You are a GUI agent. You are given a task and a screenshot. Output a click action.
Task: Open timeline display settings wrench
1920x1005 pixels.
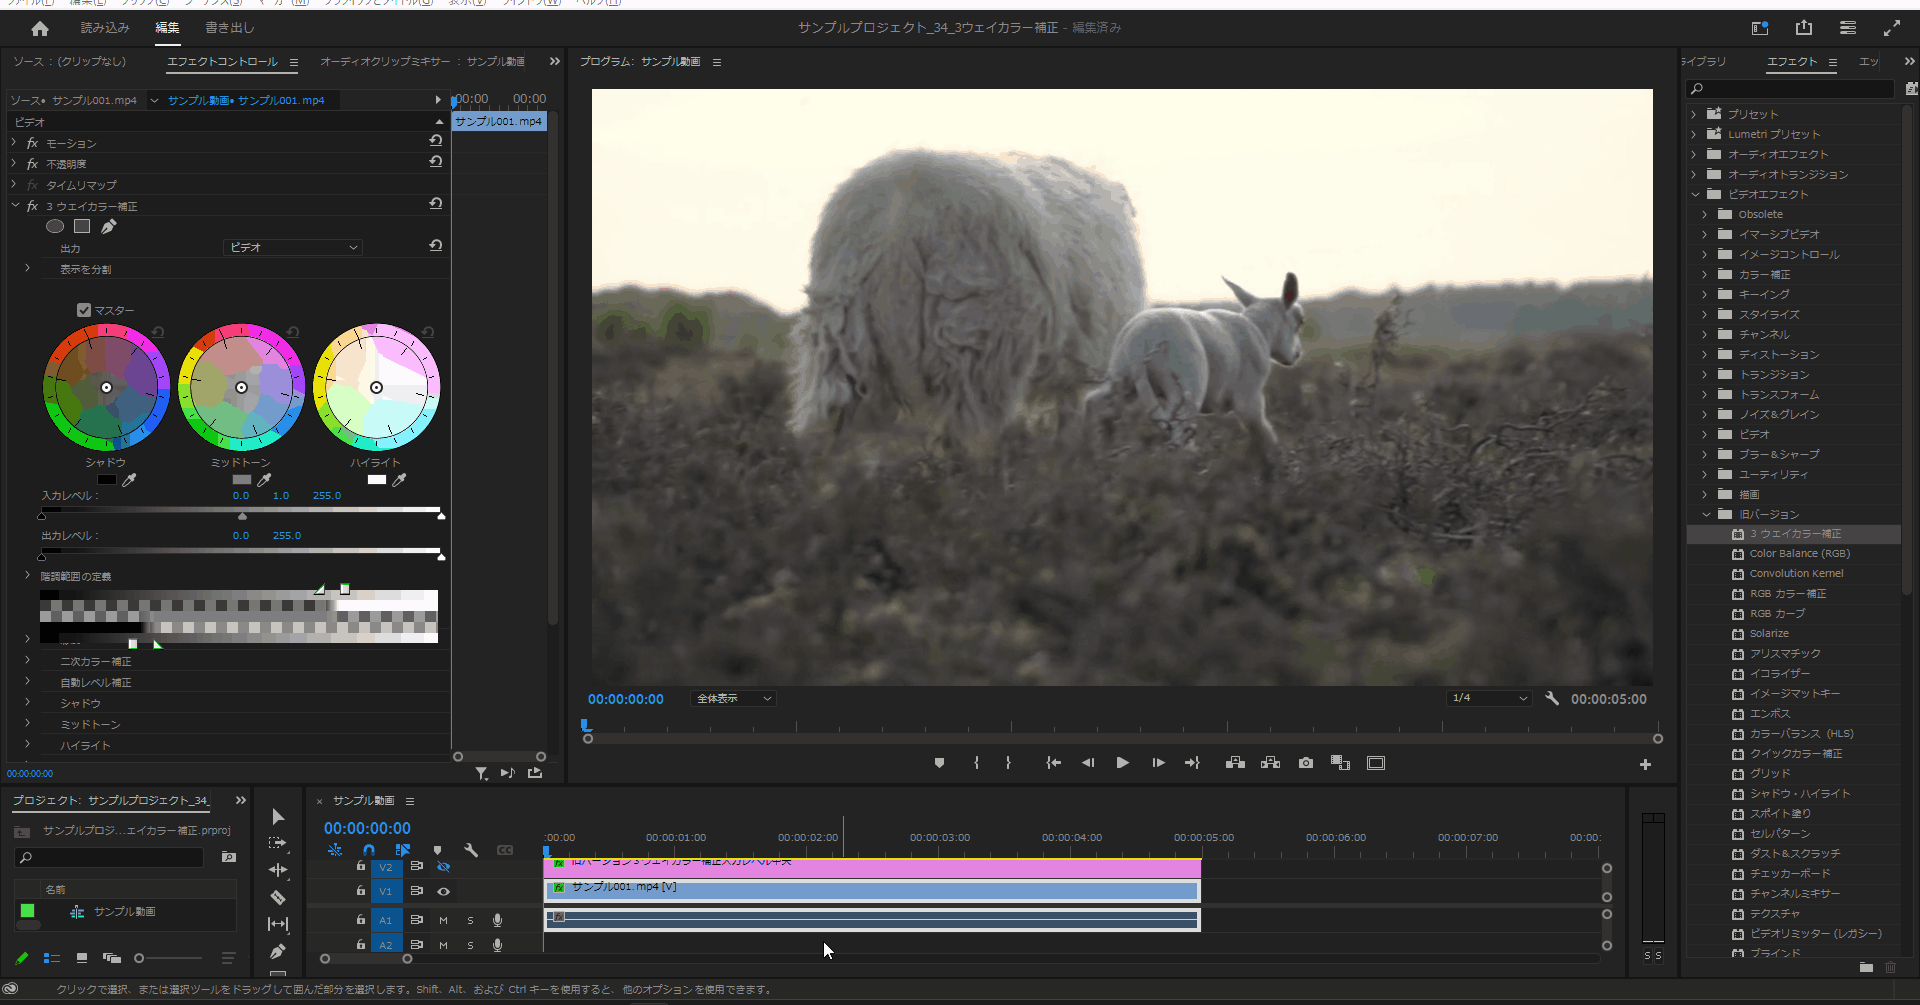tap(471, 850)
